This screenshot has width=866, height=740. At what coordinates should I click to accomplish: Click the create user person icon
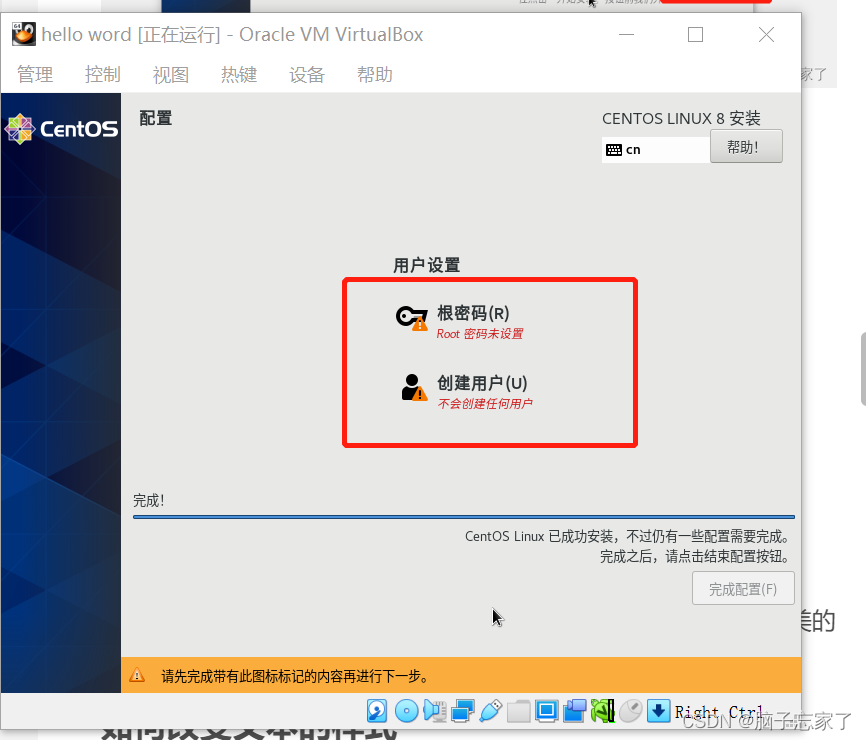coord(414,388)
